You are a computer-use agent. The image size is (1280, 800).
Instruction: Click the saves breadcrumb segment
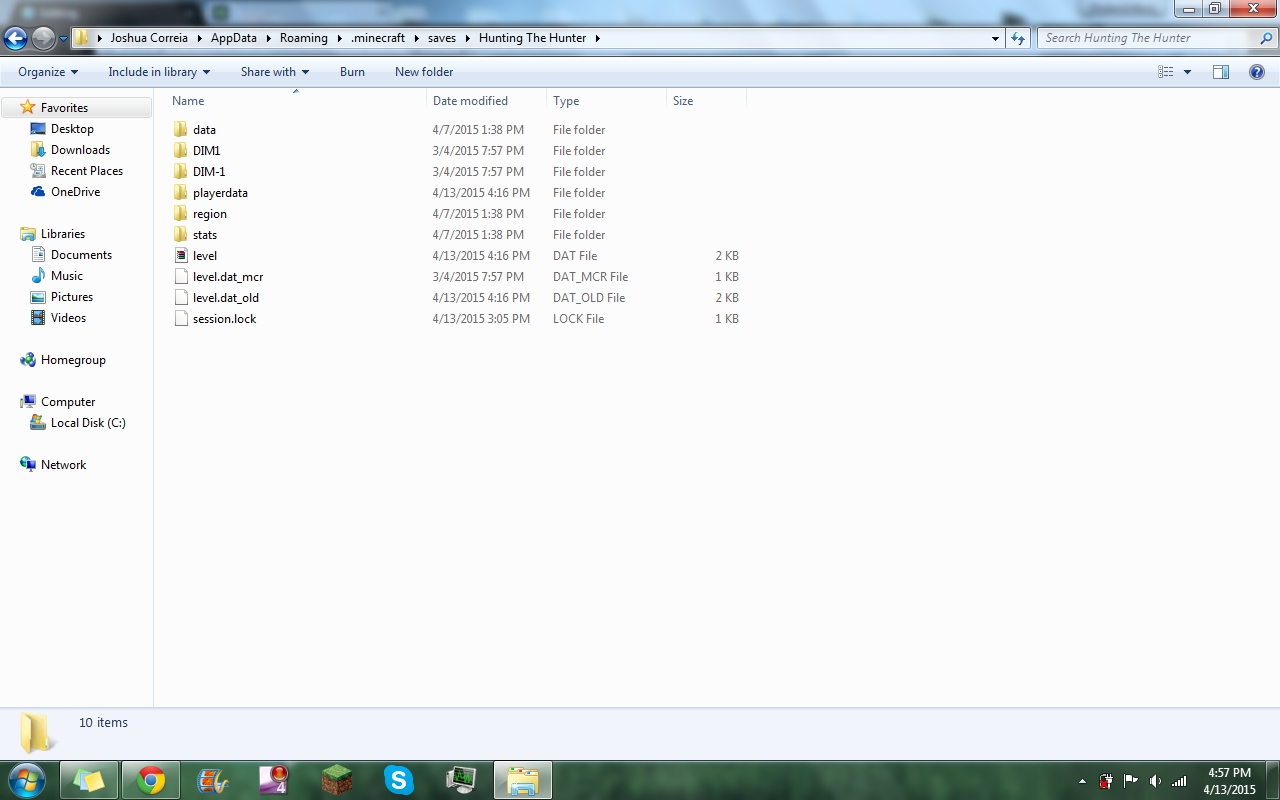pyautogui.click(x=442, y=38)
